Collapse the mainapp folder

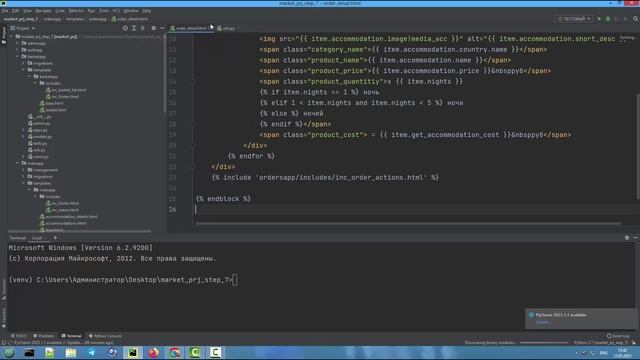tap(18, 163)
